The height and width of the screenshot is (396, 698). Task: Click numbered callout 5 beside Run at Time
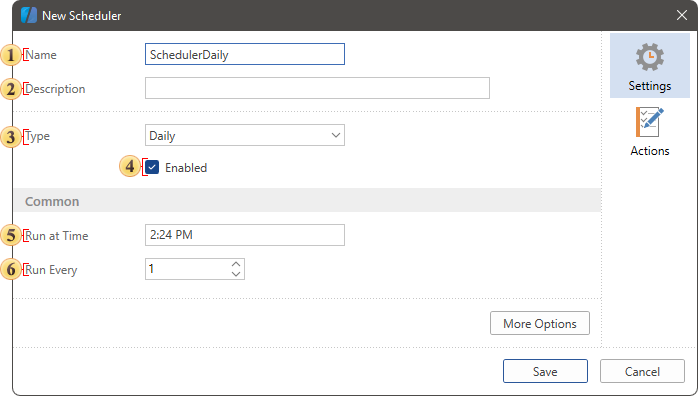click(10, 235)
